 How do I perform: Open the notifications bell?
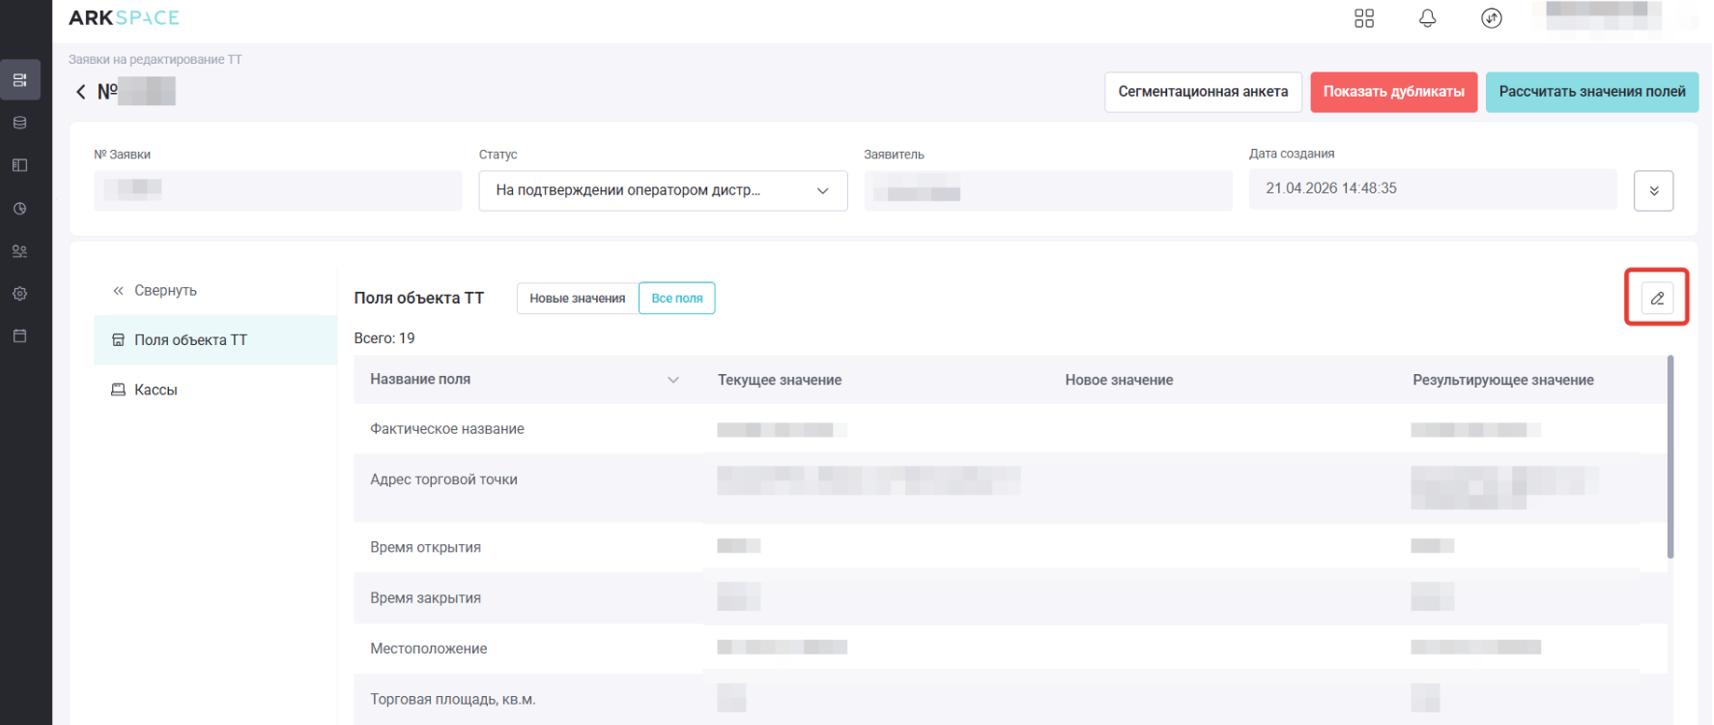click(1427, 18)
